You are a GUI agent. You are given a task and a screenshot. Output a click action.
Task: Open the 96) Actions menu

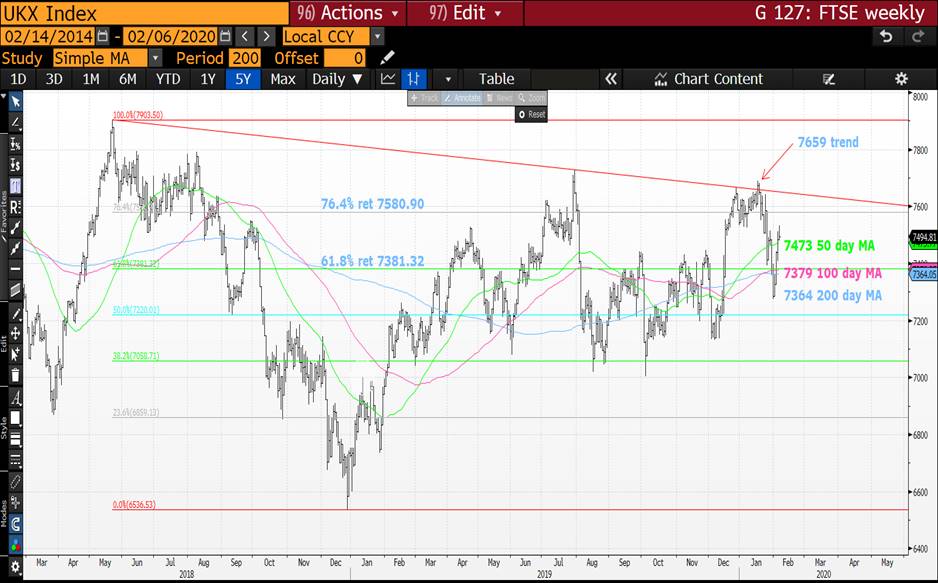[348, 13]
